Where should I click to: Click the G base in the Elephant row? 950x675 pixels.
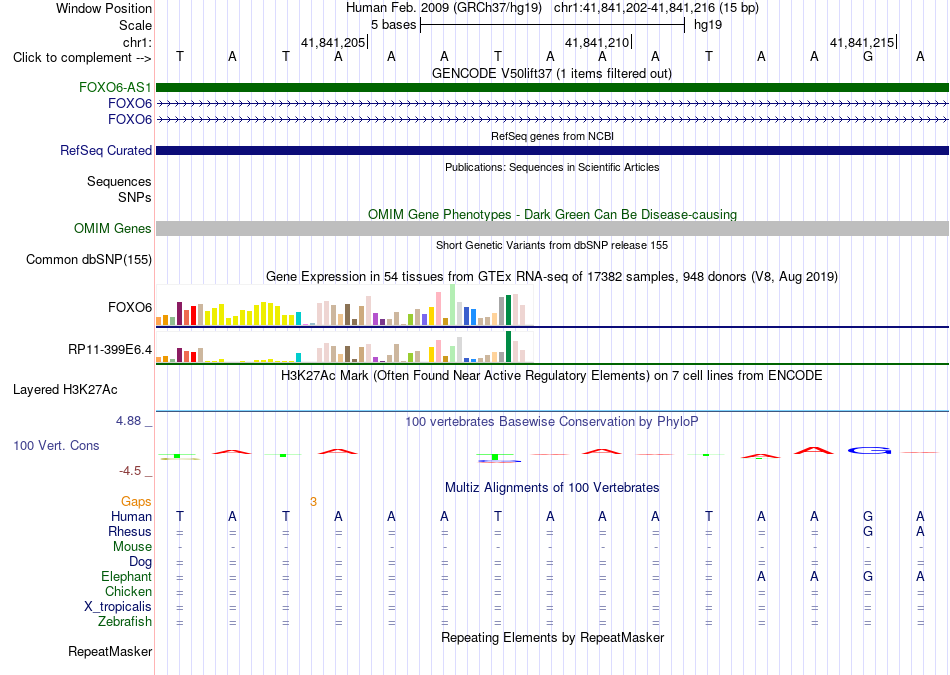pos(868,577)
